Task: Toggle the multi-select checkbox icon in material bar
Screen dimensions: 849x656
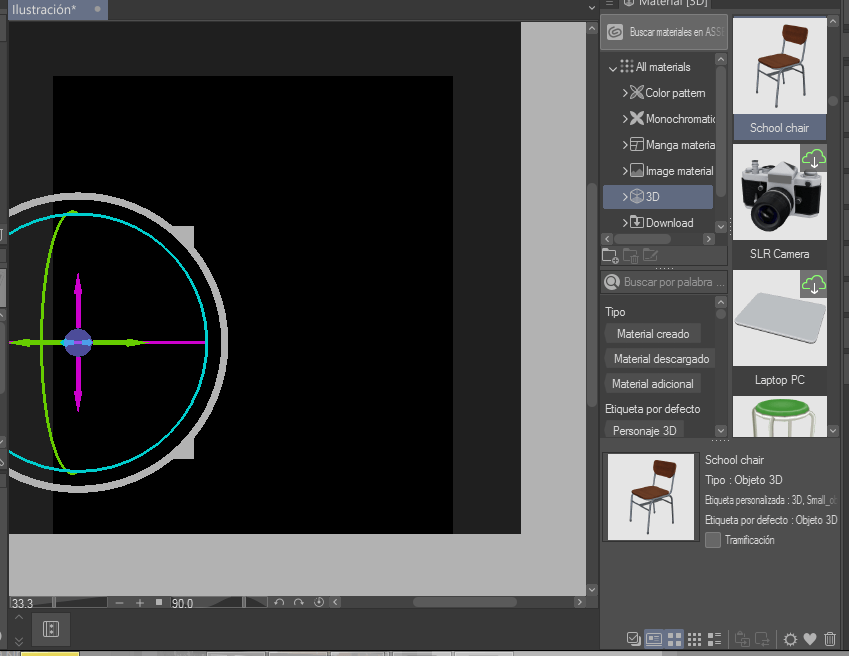Action: 632,639
